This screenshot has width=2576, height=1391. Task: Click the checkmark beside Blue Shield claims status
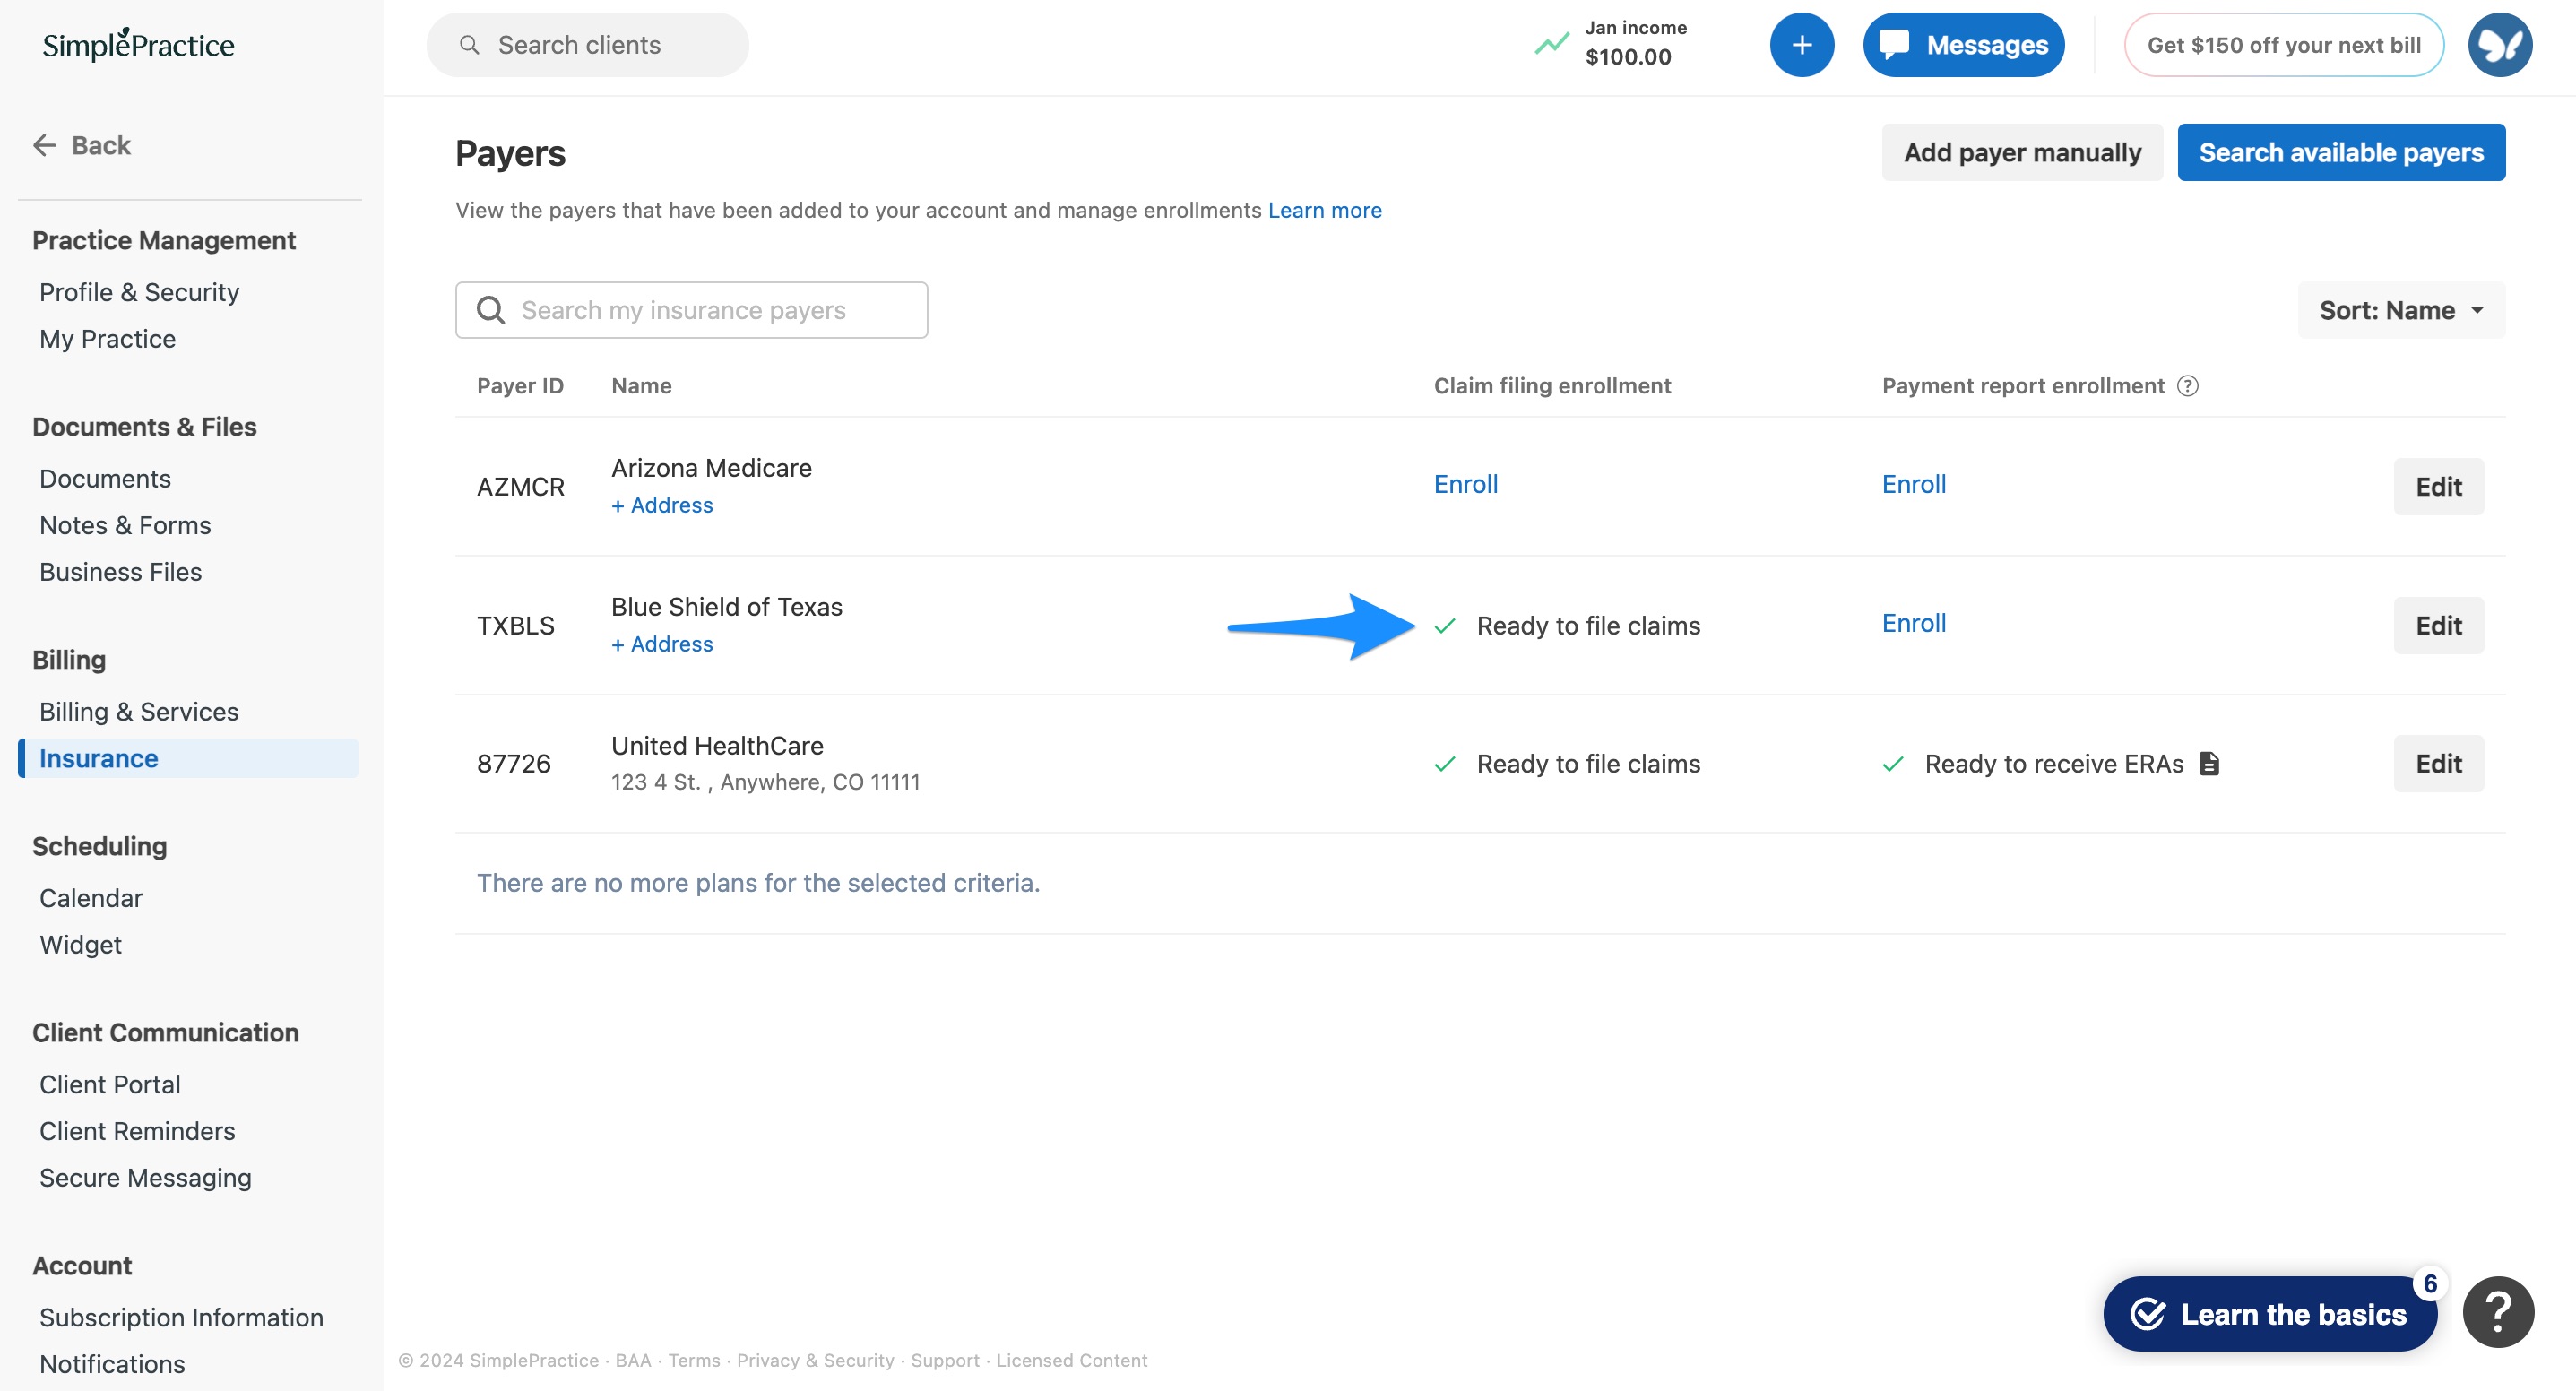pyautogui.click(x=1445, y=626)
